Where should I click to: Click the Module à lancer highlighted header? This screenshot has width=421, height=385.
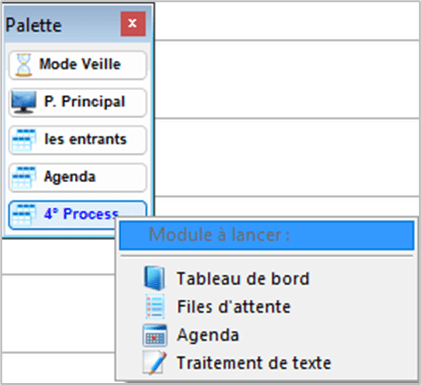click(267, 235)
